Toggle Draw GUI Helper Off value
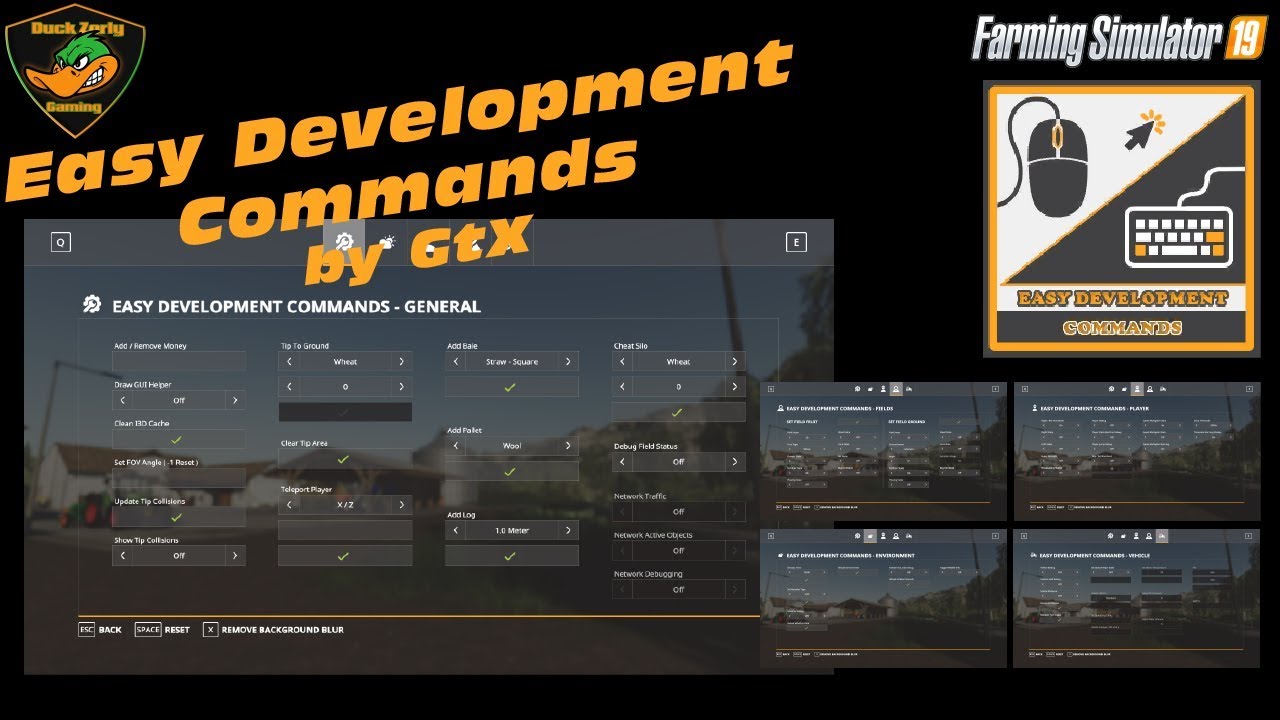 (x=178, y=400)
